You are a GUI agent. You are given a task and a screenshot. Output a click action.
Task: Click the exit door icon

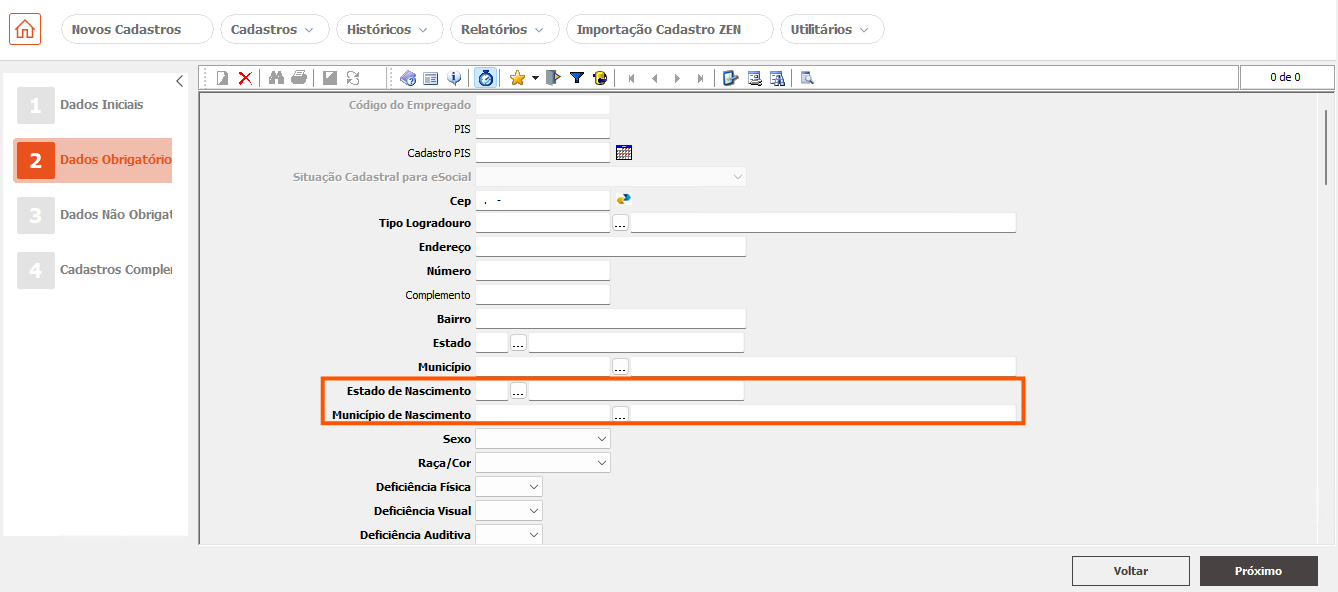[554, 78]
